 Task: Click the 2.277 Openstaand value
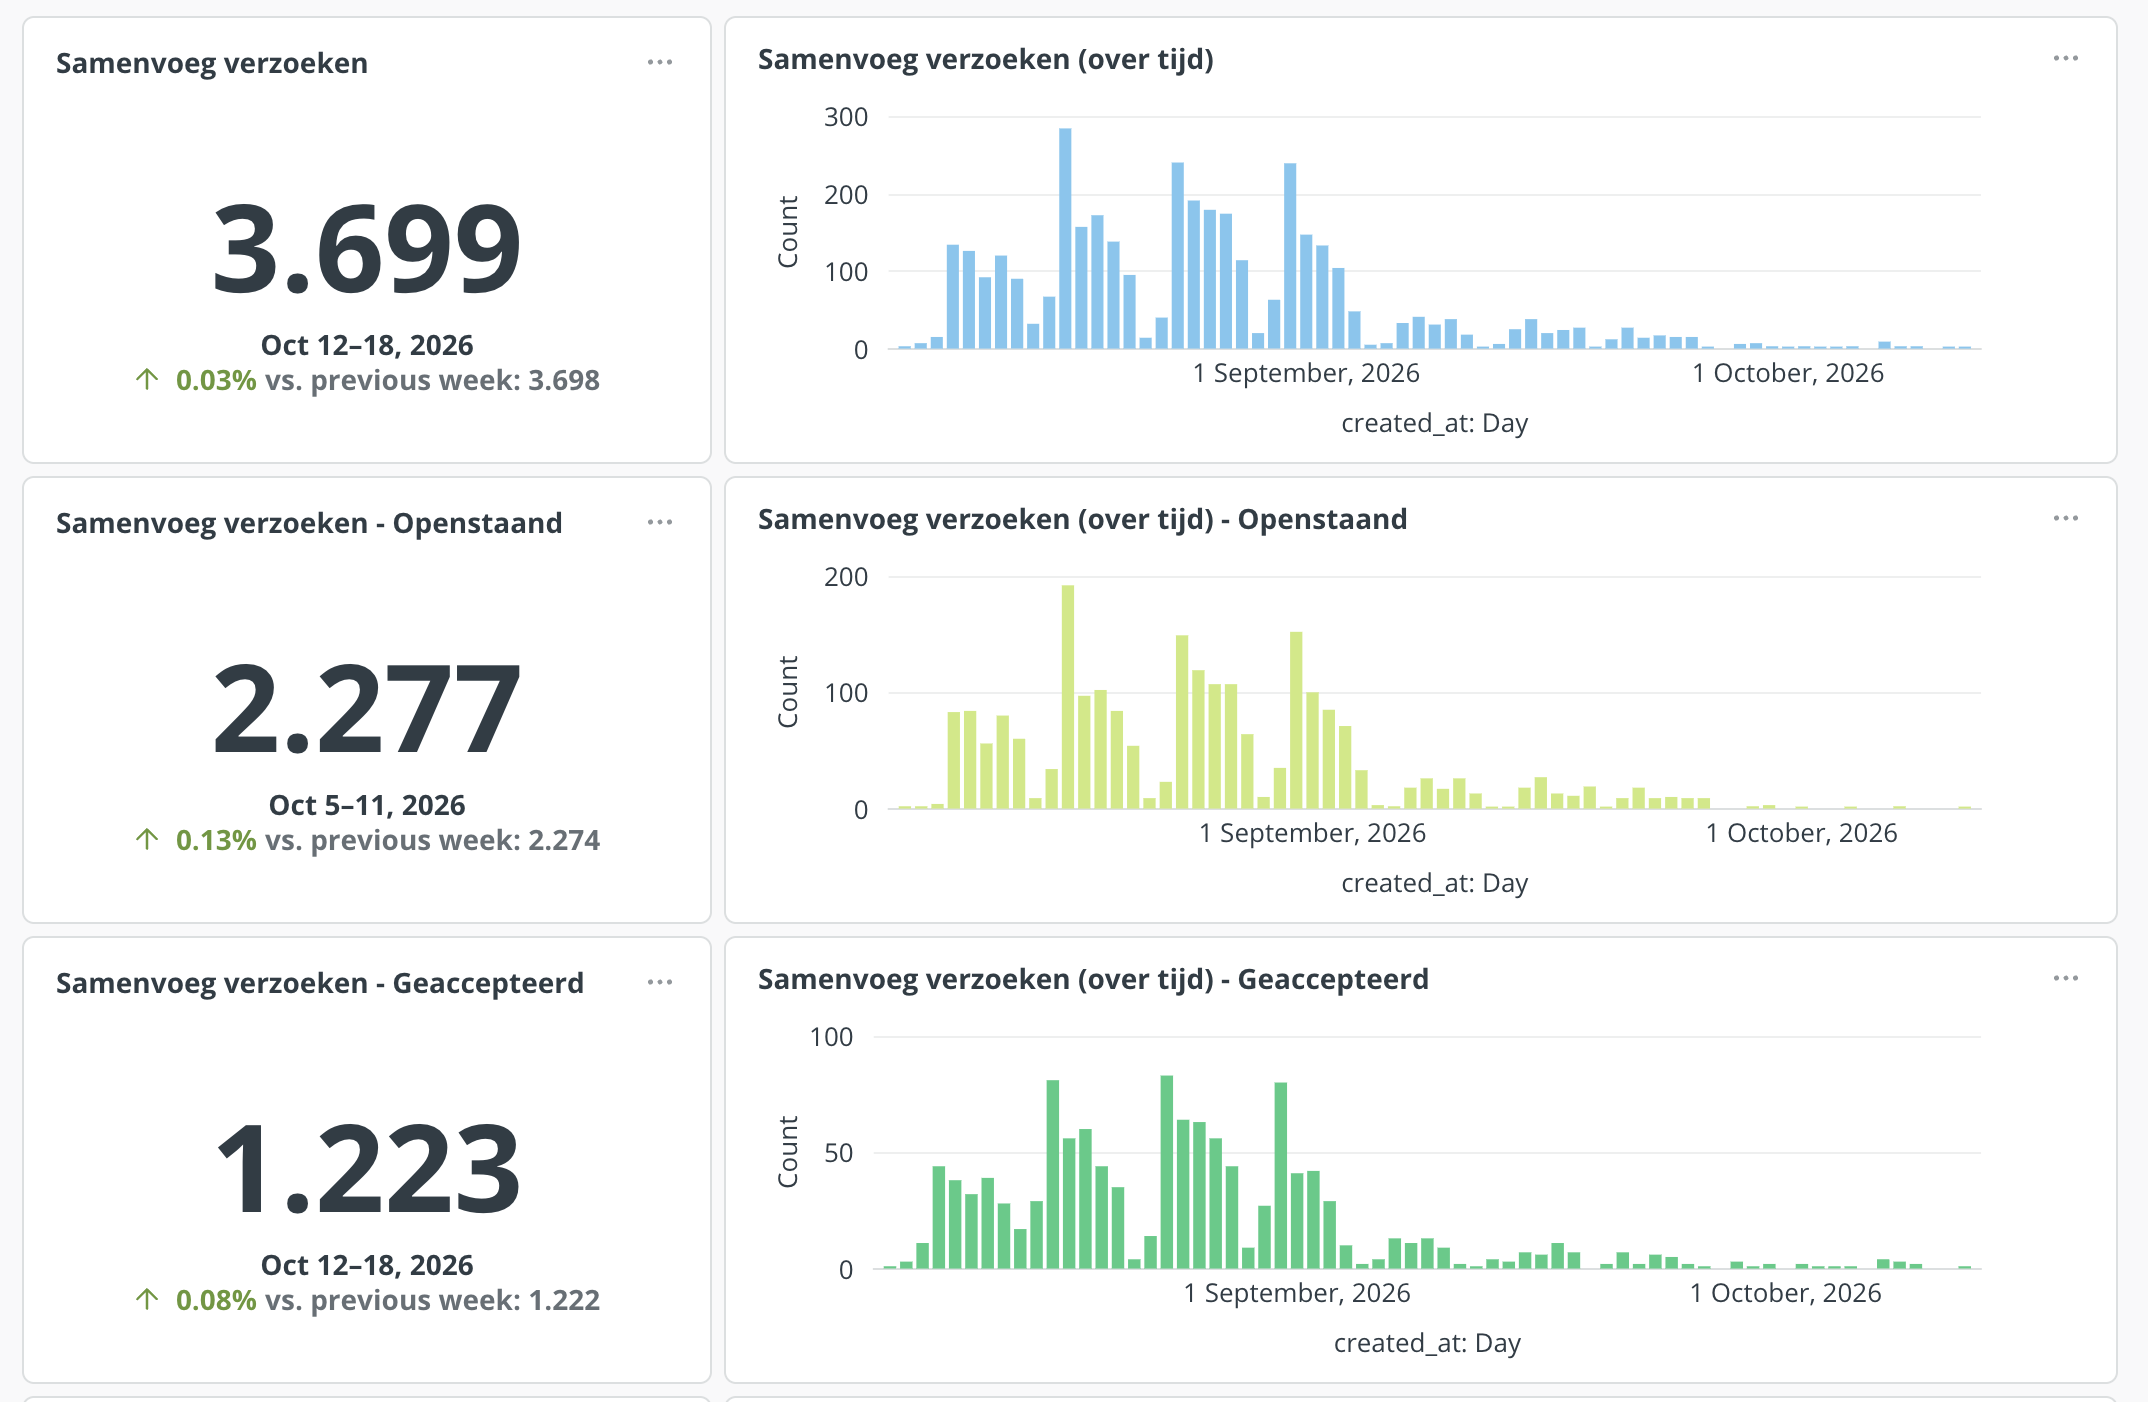pos(367,709)
